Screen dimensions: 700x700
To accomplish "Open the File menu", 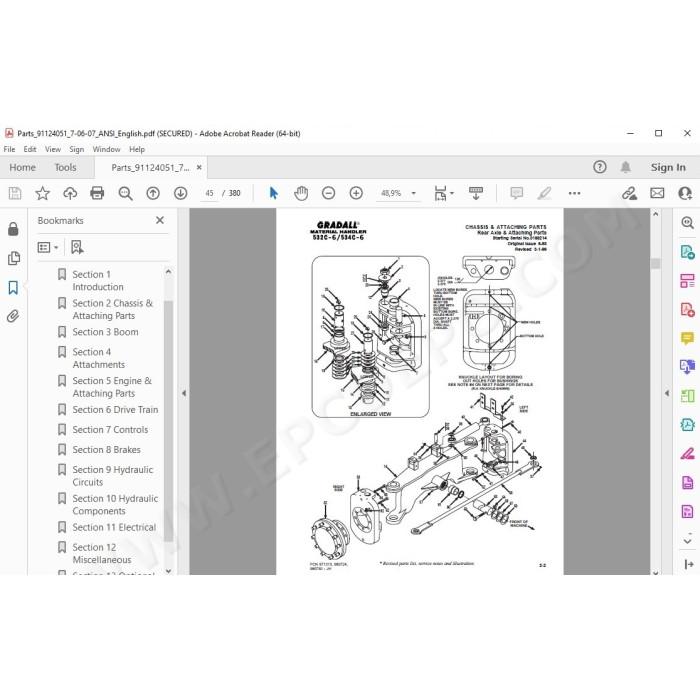I will (x=9, y=149).
